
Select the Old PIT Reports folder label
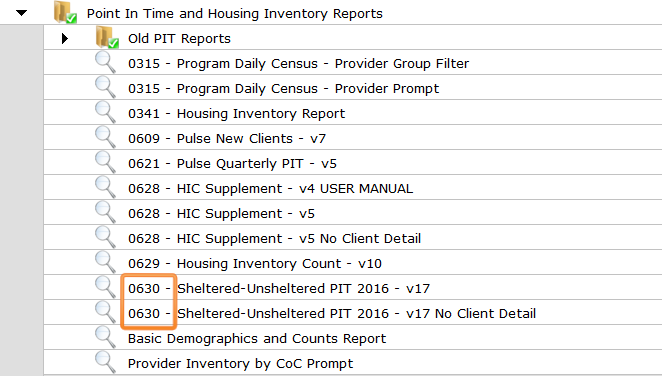(179, 38)
